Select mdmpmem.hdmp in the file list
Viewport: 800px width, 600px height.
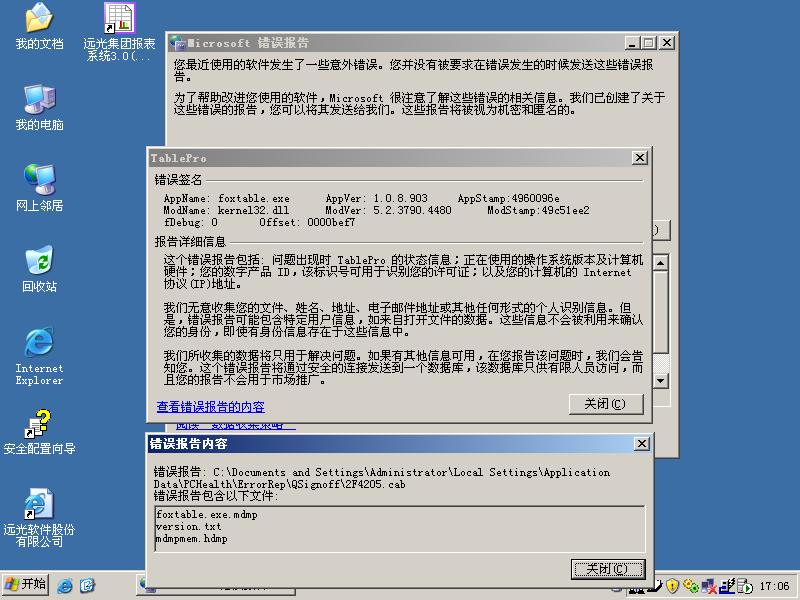point(192,539)
